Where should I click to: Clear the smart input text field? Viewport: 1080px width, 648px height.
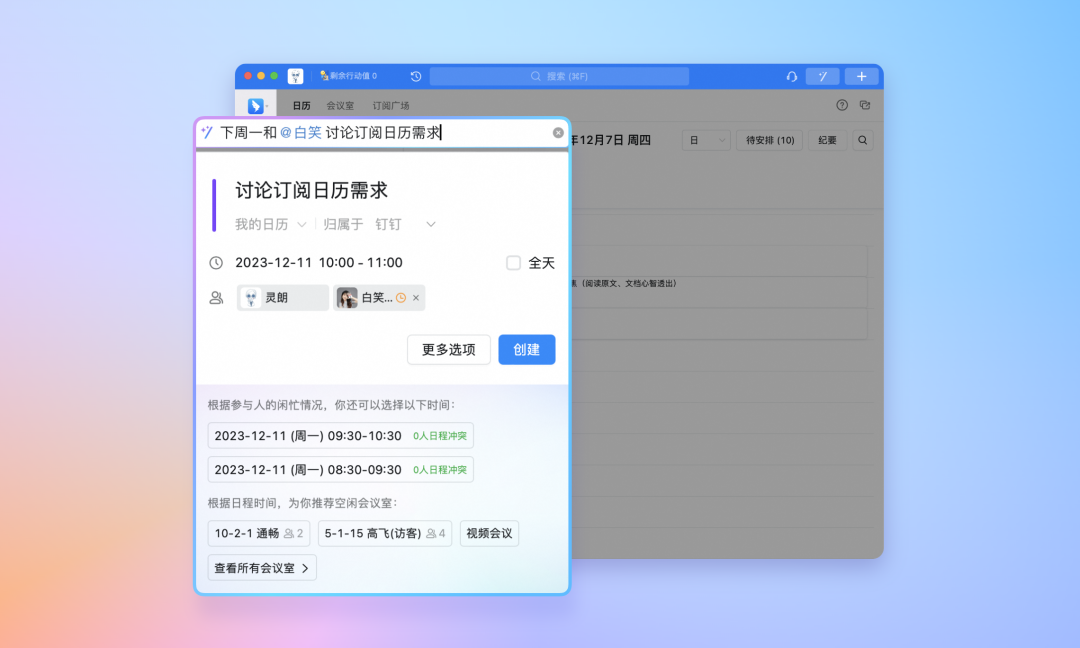558,133
